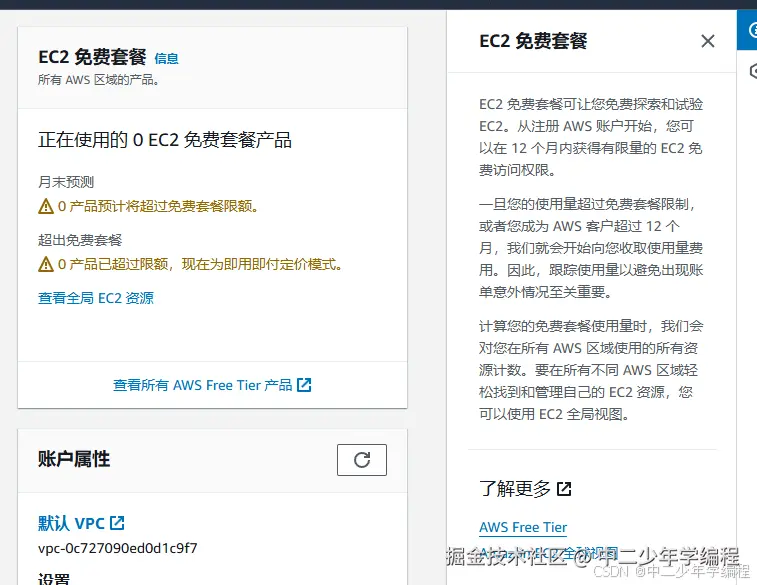757x585 pixels.
Task: Click external-link icon beside 了解更多
Action: click(564, 489)
